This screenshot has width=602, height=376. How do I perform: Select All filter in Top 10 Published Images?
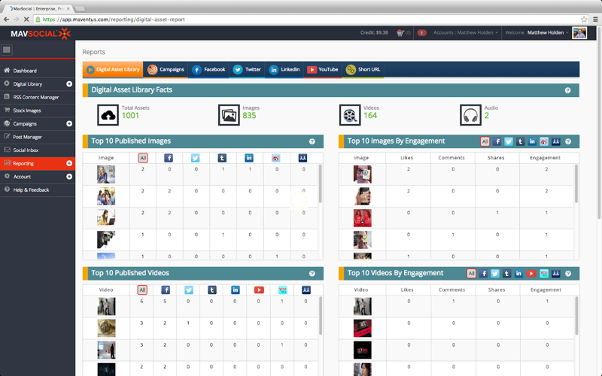click(143, 158)
